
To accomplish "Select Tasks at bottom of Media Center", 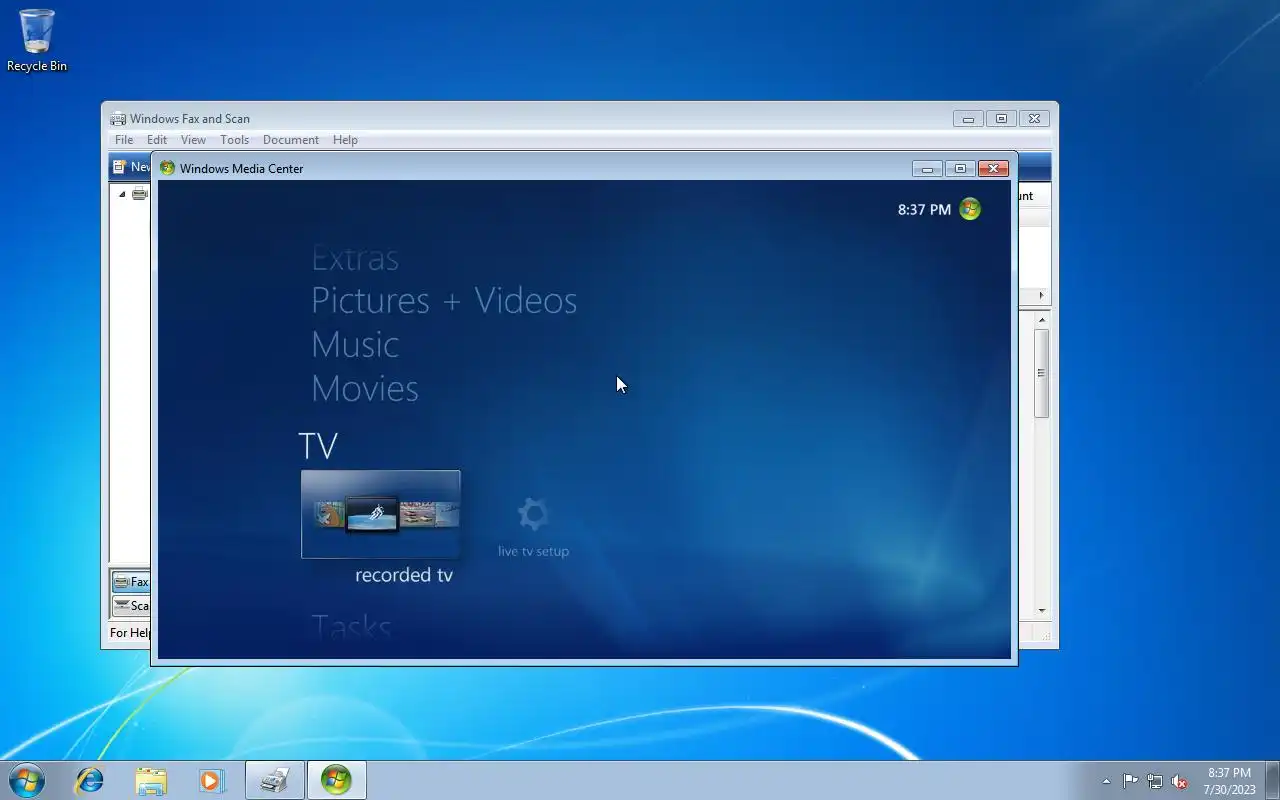I will (x=351, y=627).
